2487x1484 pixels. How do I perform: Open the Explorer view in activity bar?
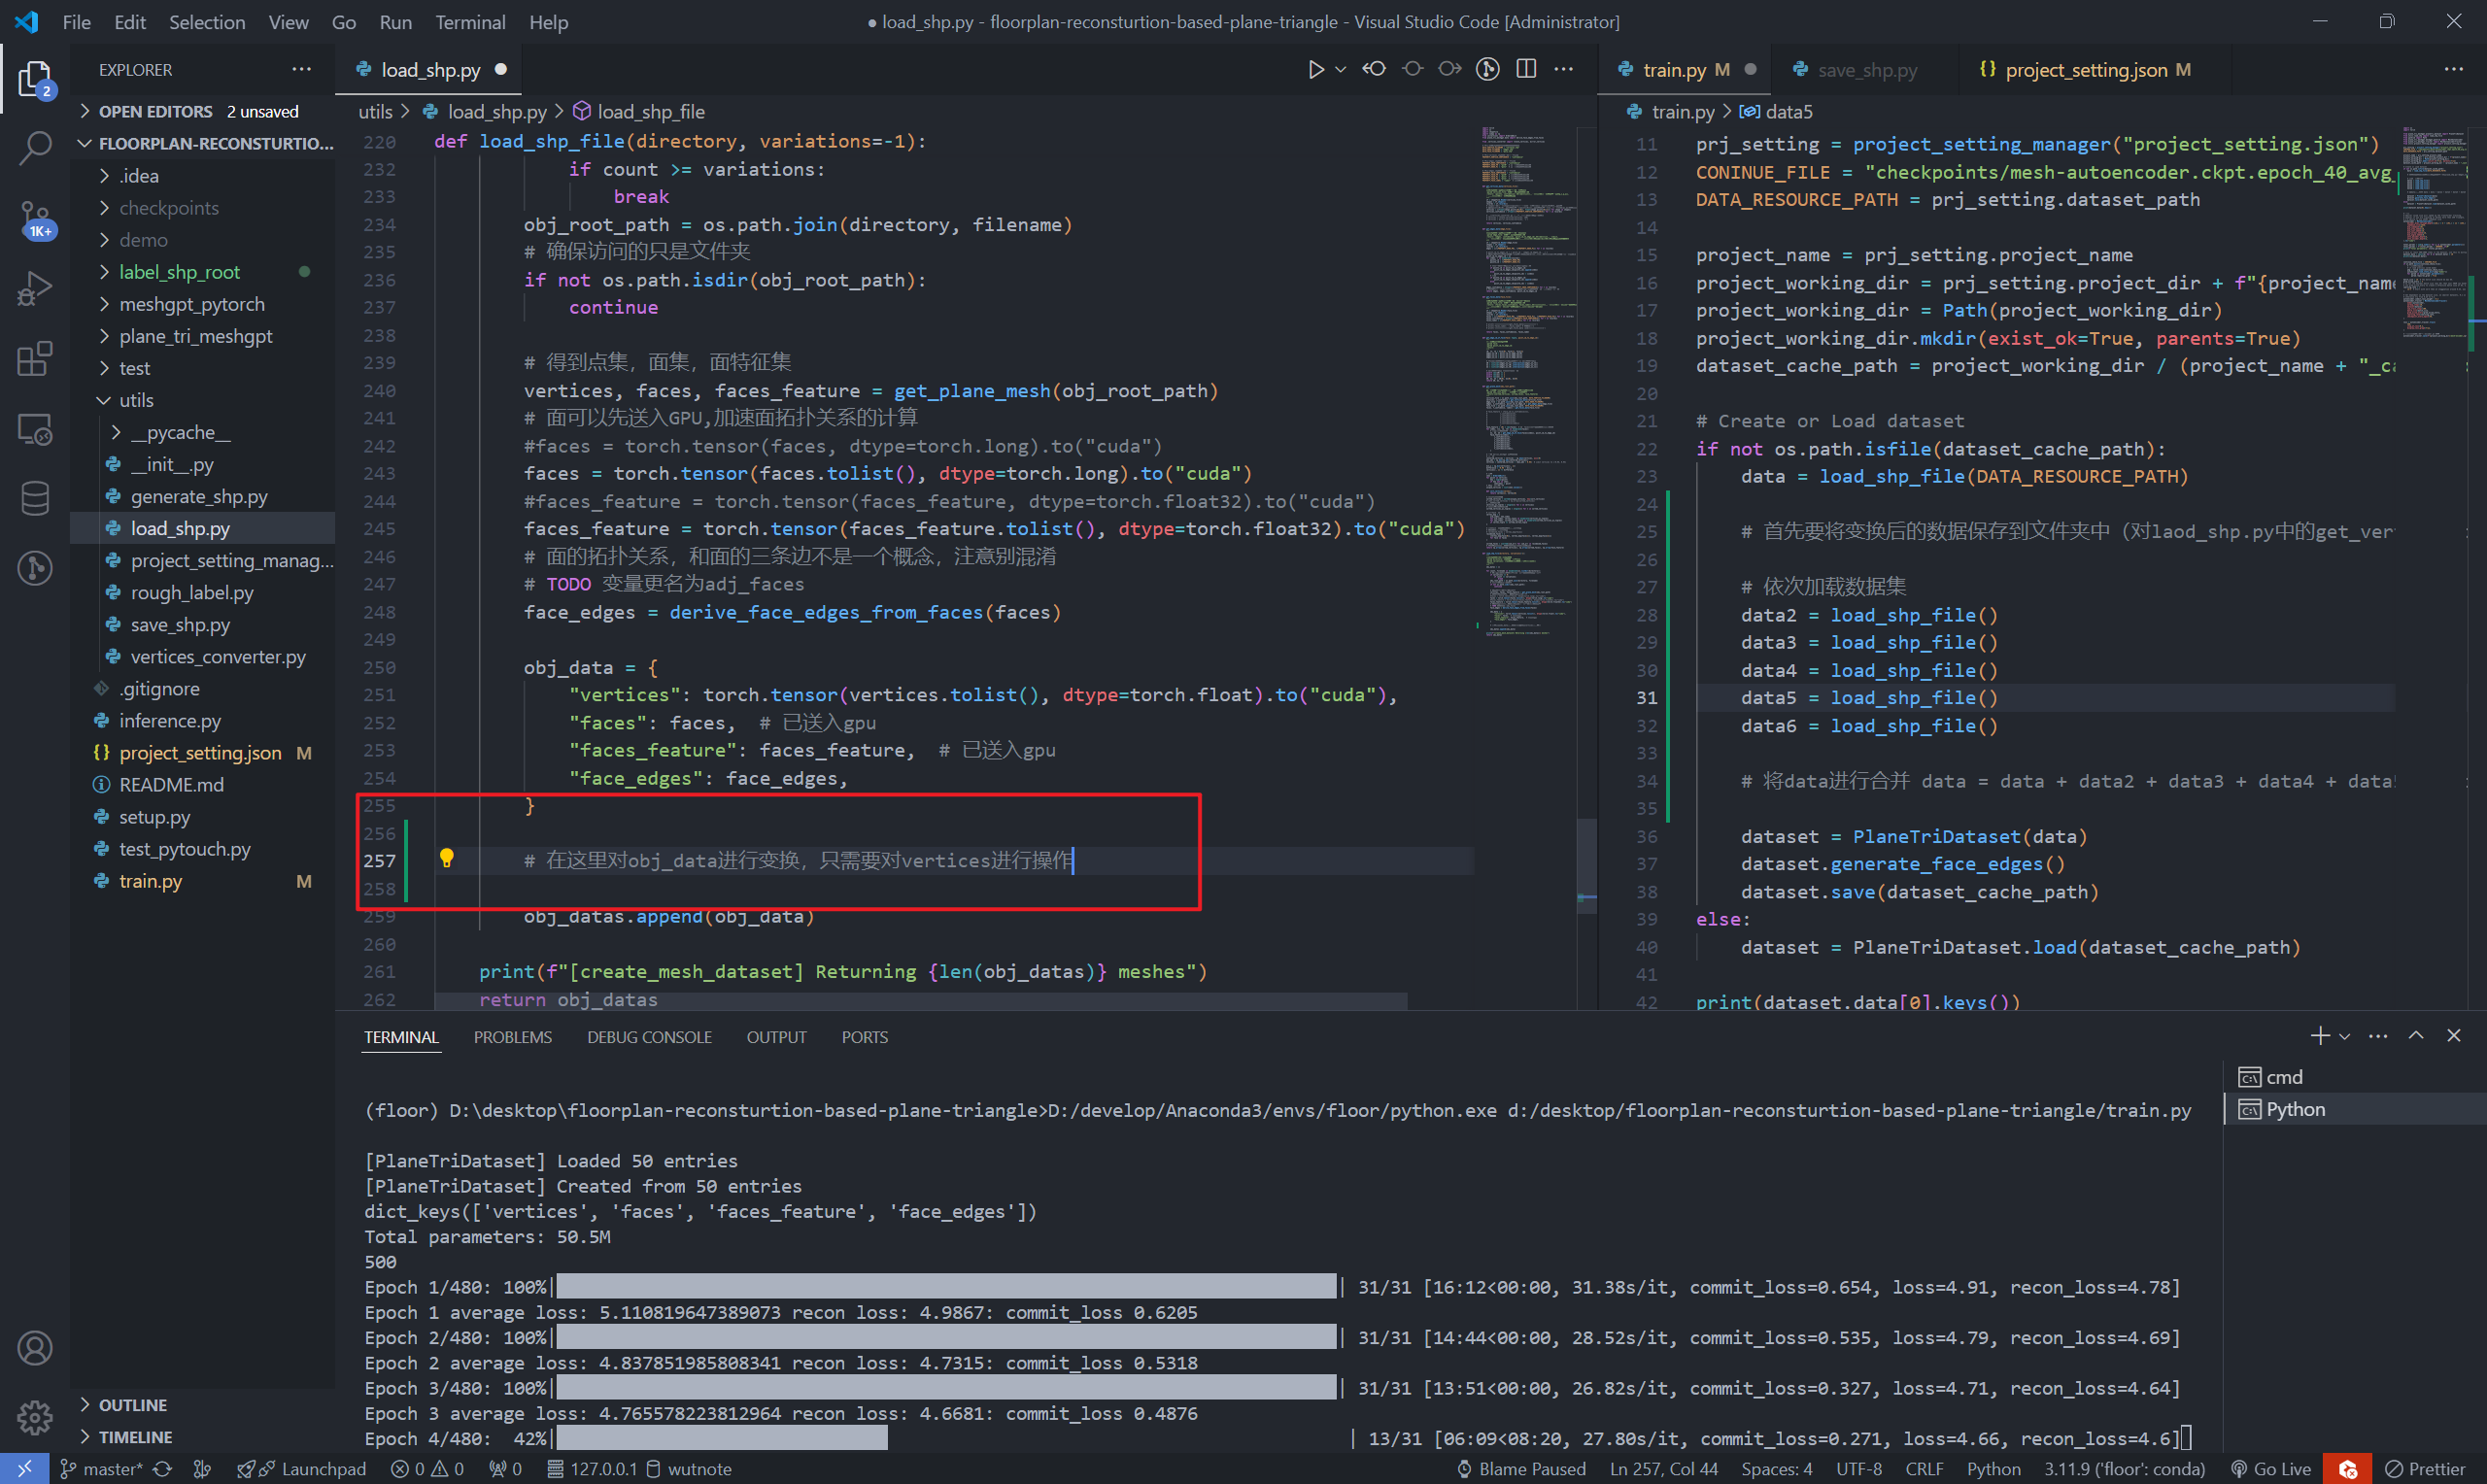pyautogui.click(x=34, y=79)
